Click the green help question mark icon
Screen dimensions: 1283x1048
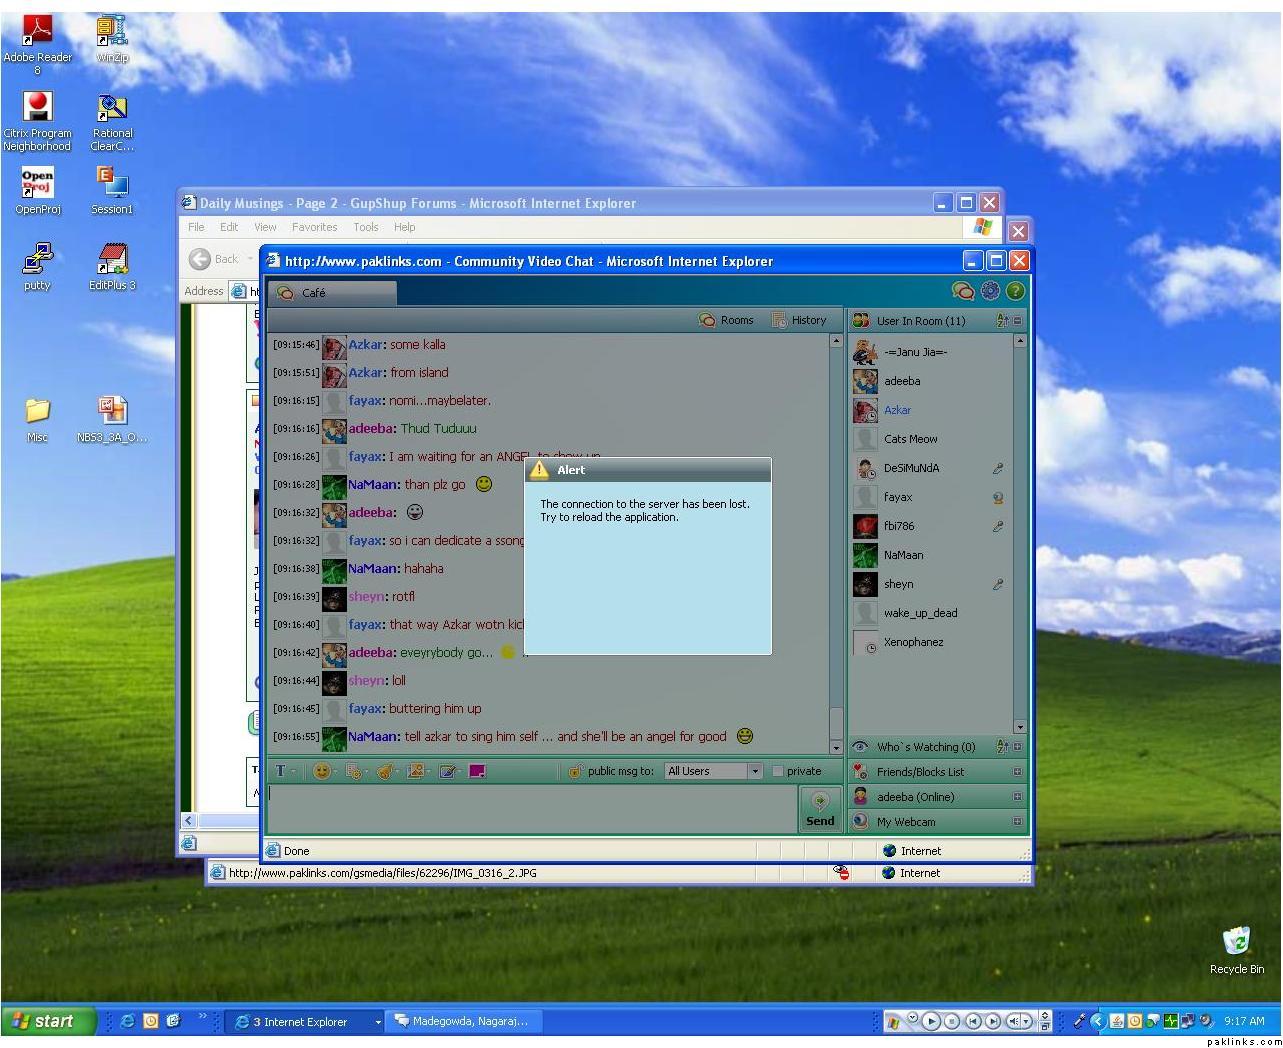[x=1015, y=291]
